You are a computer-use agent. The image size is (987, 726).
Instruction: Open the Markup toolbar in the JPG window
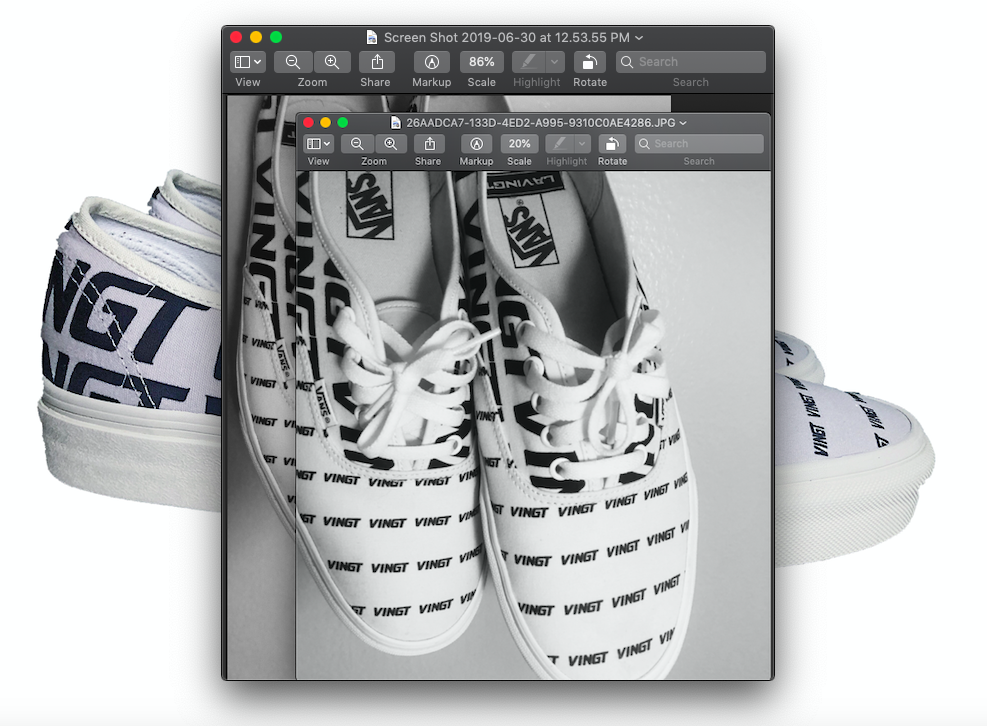pyautogui.click(x=476, y=144)
